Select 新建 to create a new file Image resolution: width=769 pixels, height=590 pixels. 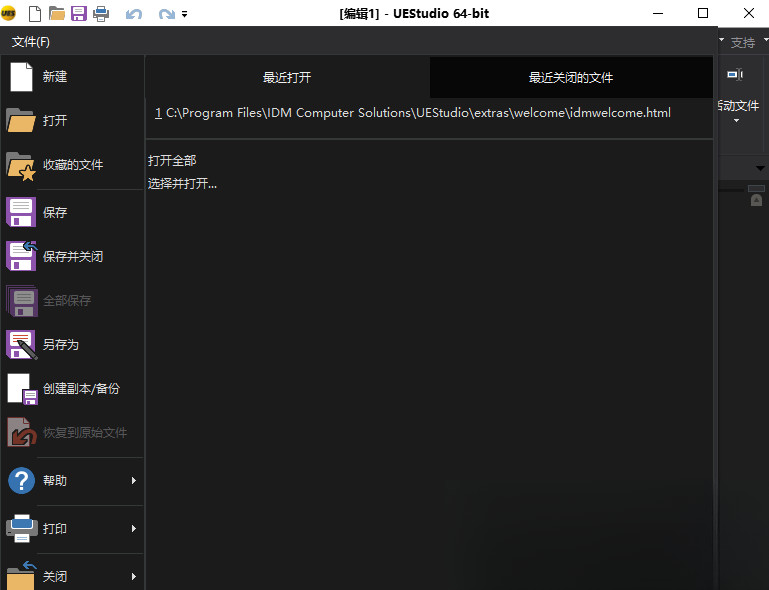click(x=72, y=77)
